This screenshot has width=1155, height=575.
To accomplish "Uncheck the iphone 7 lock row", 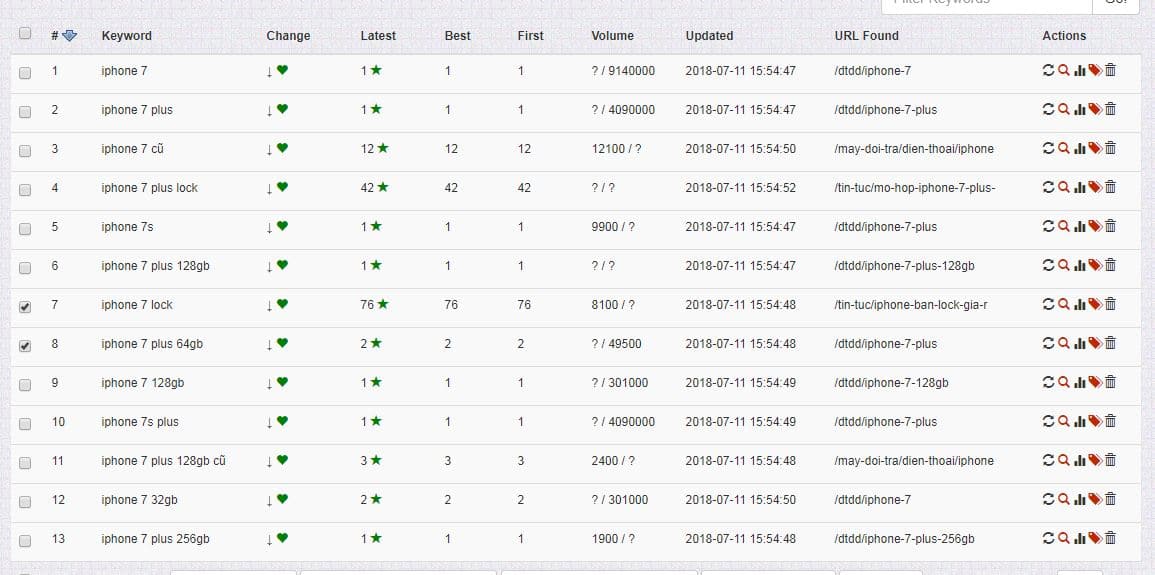I will (x=25, y=307).
